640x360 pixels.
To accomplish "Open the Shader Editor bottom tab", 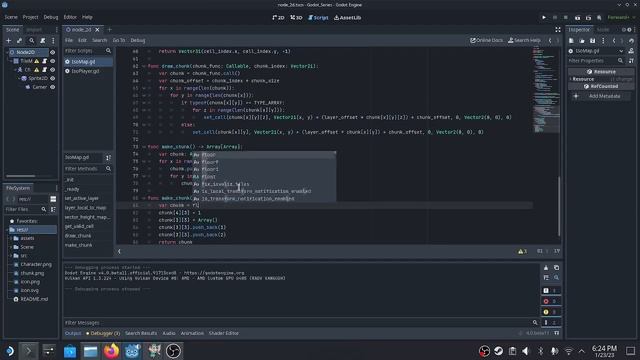I will pyautogui.click(x=224, y=333).
